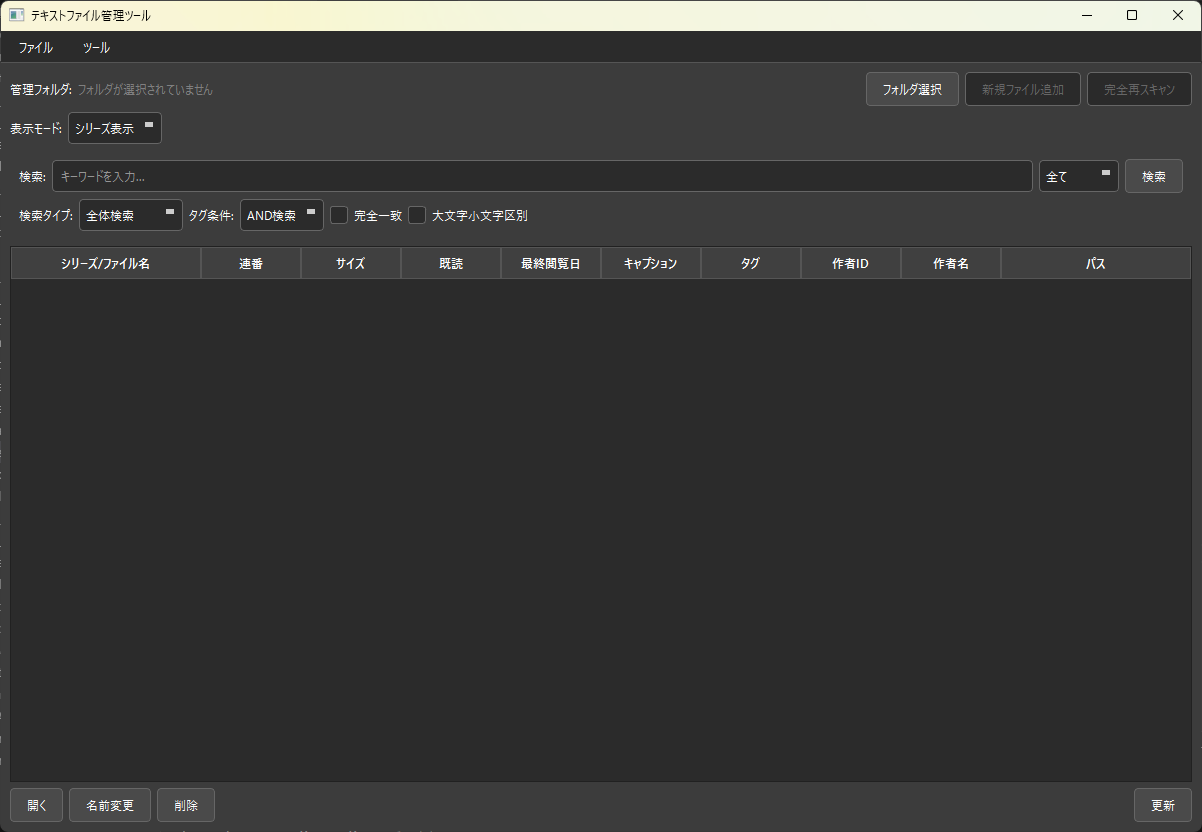
Task: Open the 全て search scope dropdown
Action: click(1078, 176)
